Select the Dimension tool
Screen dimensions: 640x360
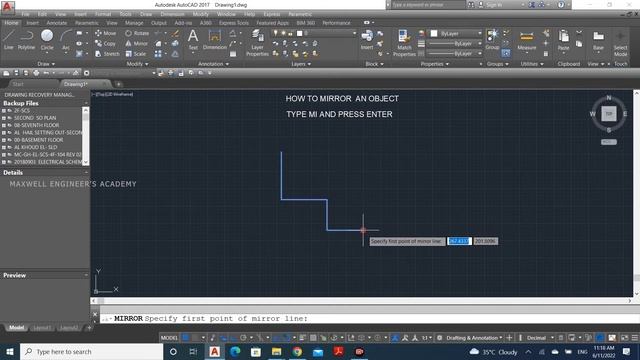215,40
